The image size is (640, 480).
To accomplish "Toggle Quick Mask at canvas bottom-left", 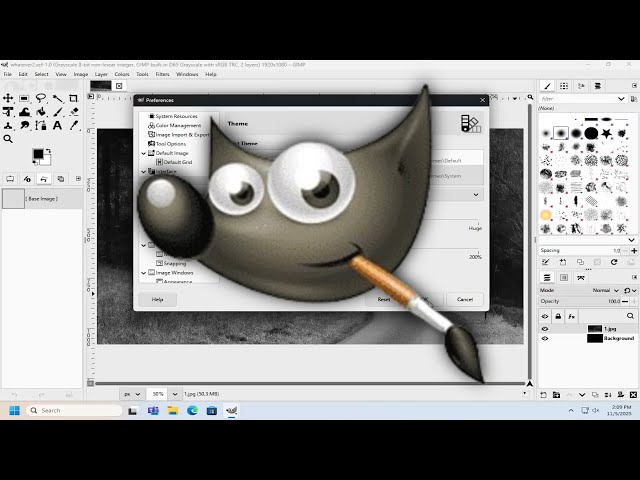I will 91,383.
